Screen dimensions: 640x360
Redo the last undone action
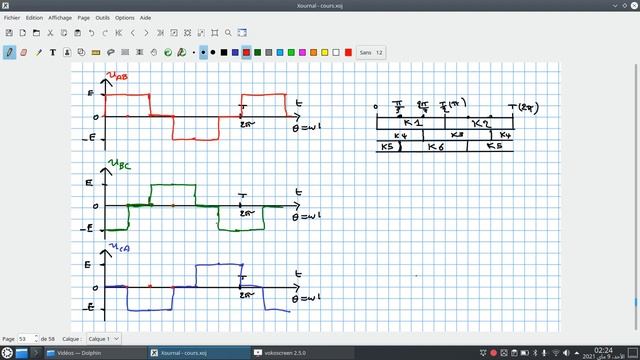(x=105, y=33)
